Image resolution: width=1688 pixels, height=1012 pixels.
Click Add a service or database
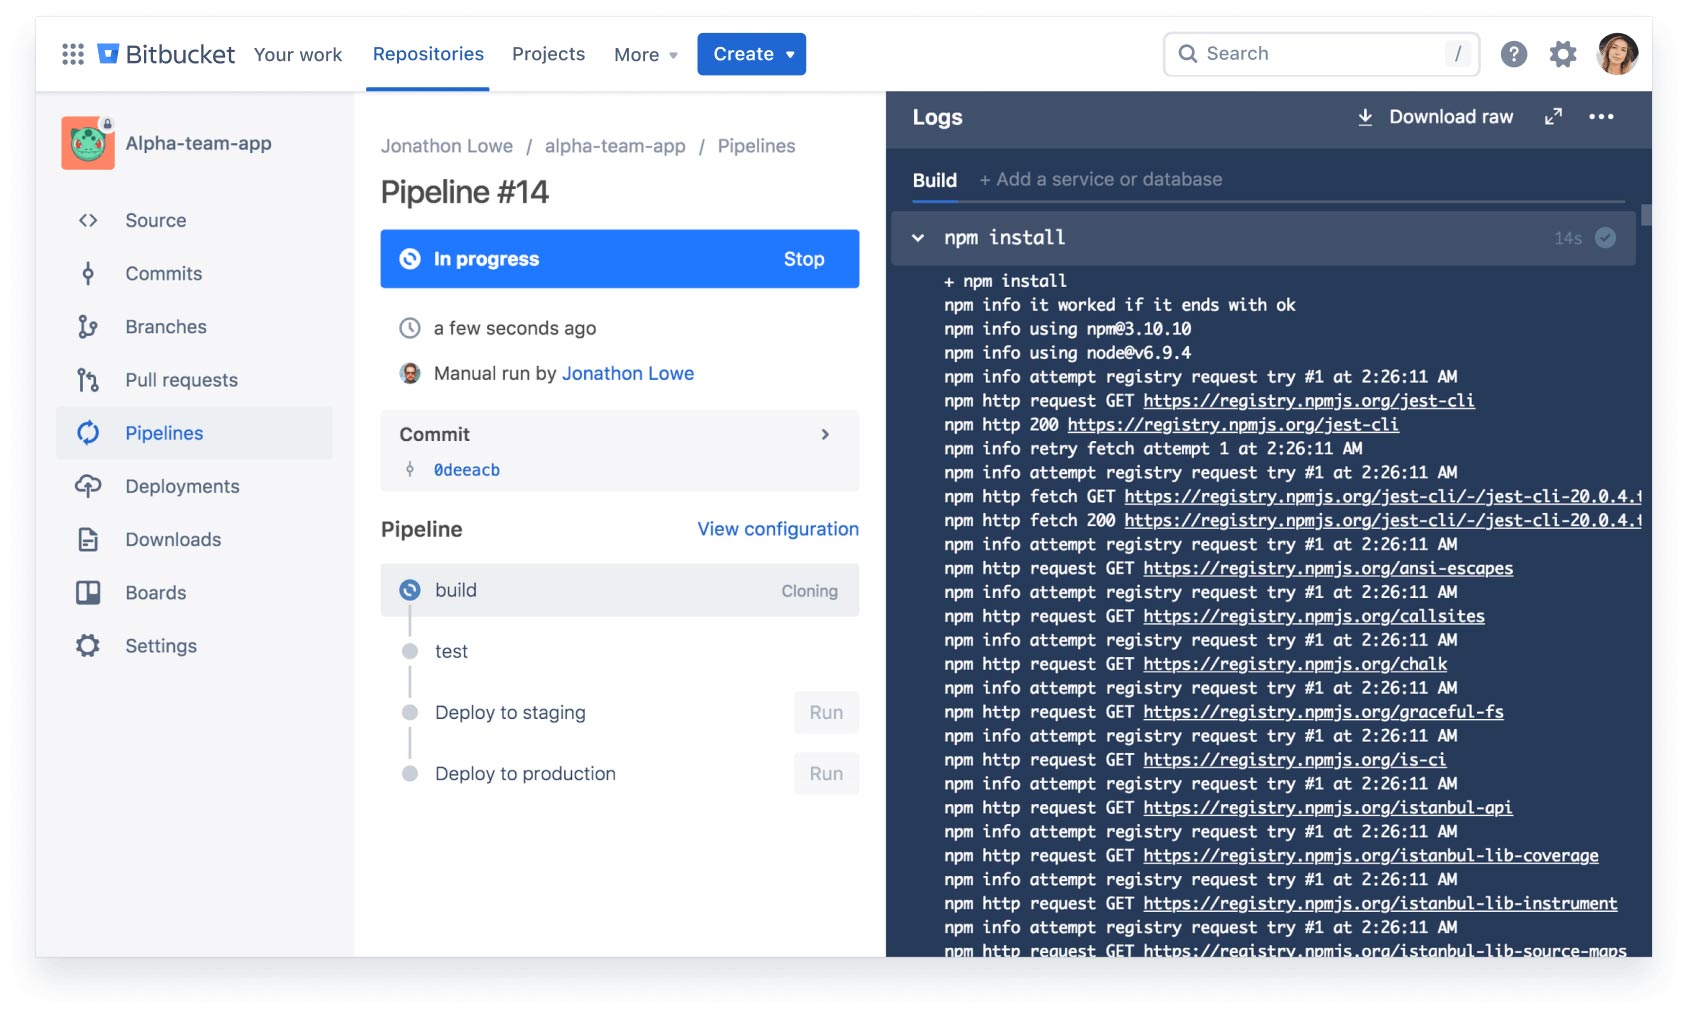(x=1101, y=180)
